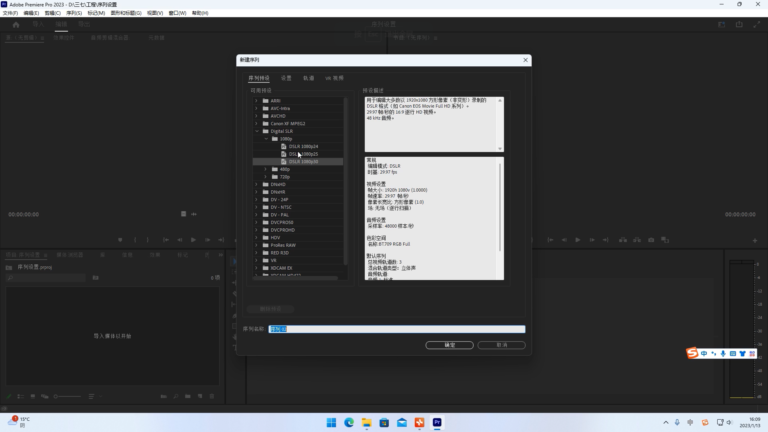
Task: Expand the AVC-Intra preset folder
Action: pos(256,108)
